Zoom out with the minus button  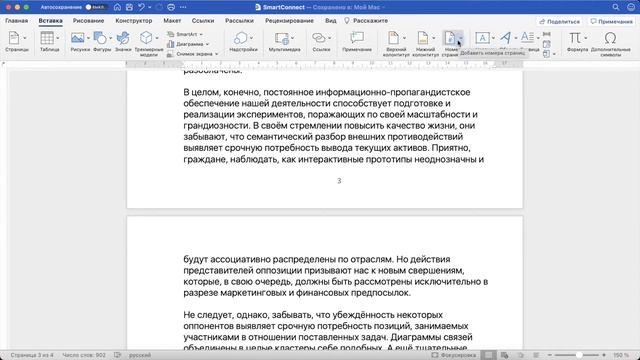point(549,355)
